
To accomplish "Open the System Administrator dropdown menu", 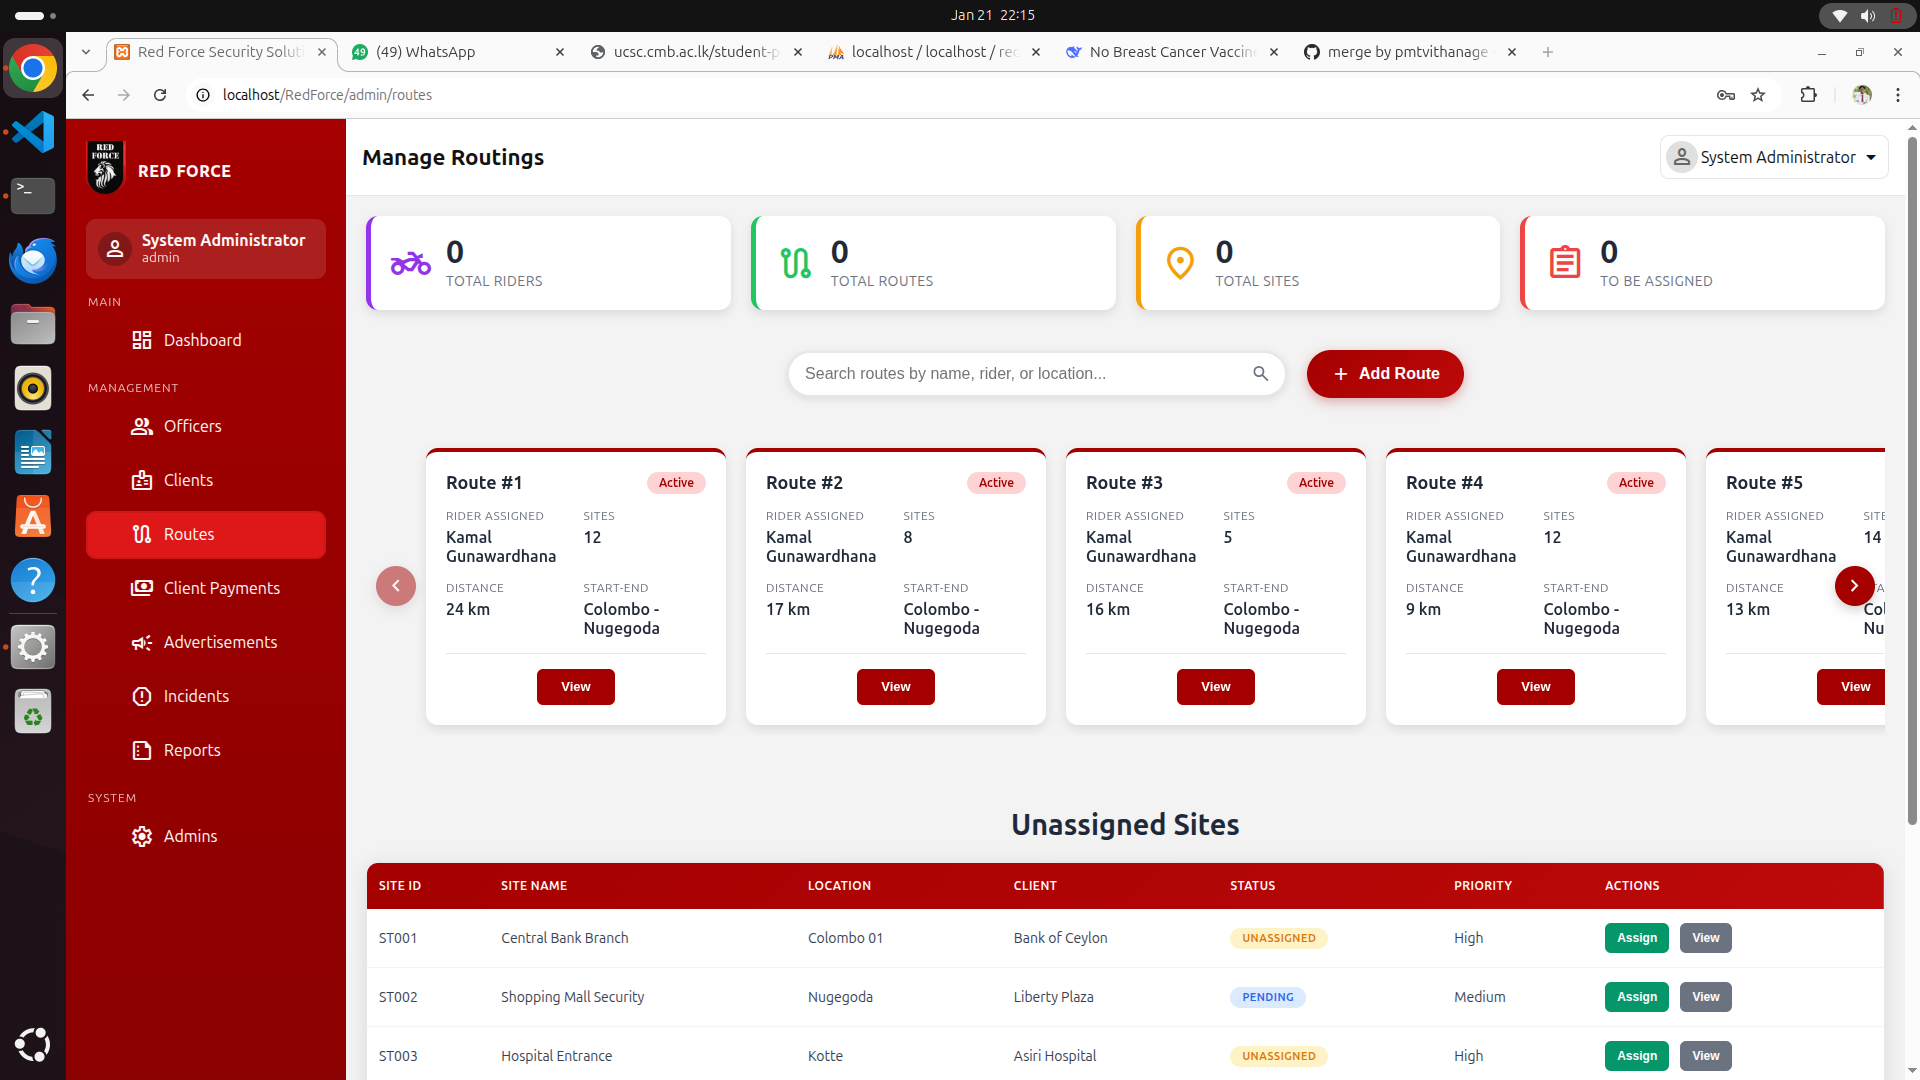I will 1774,158.
